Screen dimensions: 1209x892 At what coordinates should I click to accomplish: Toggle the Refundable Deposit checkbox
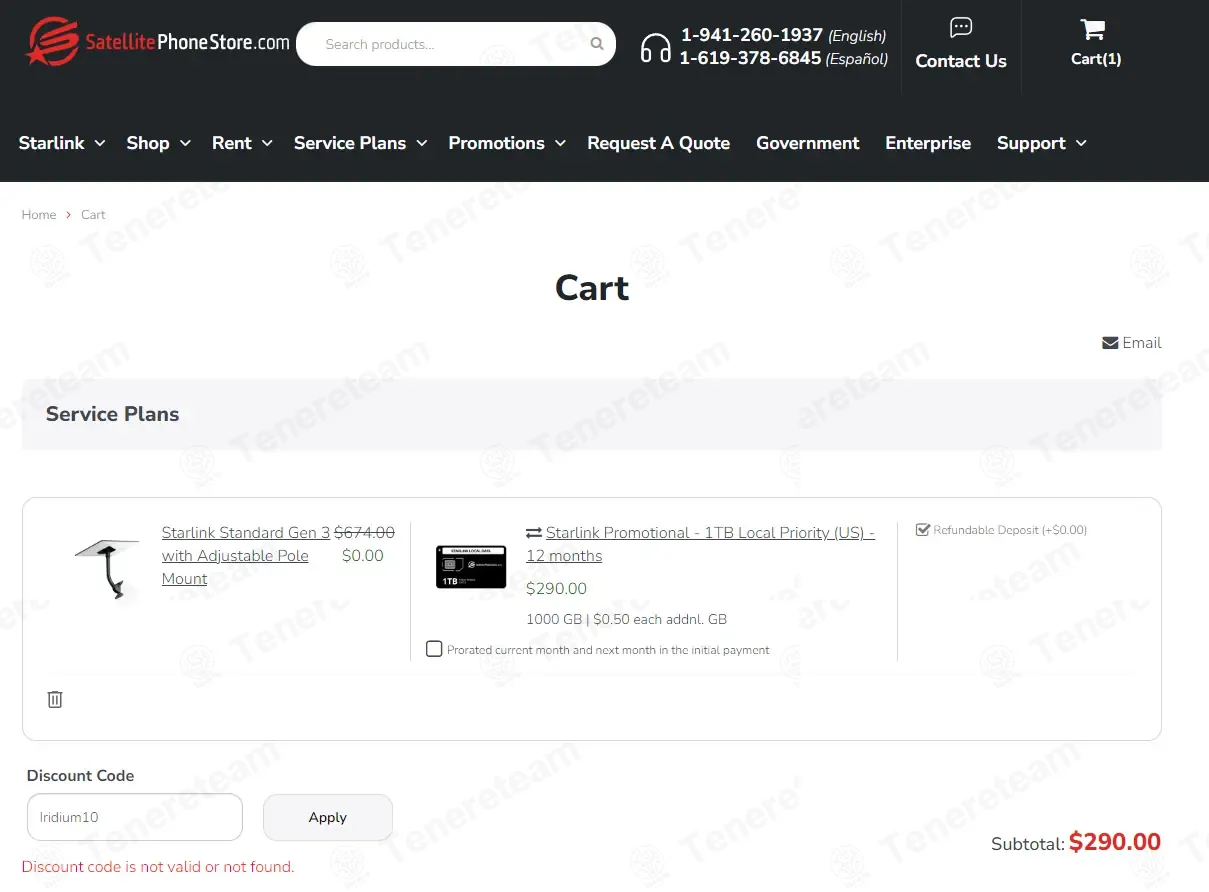tap(923, 529)
